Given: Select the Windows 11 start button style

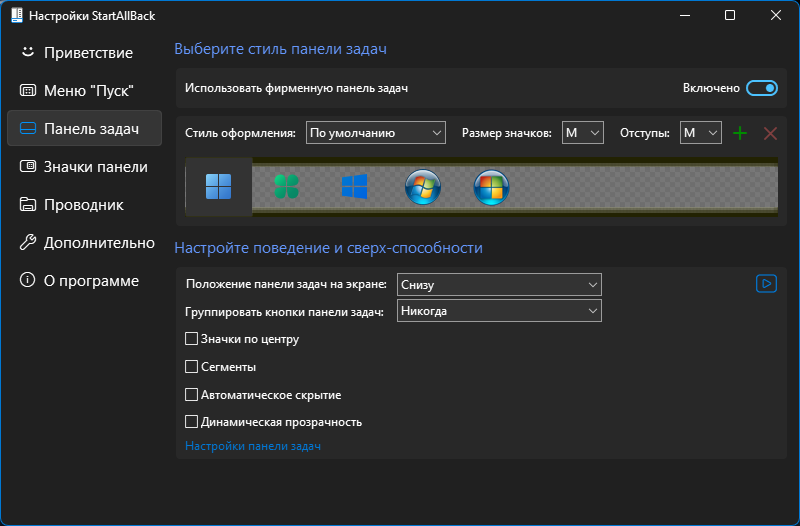Looking at the screenshot, I should (218, 187).
